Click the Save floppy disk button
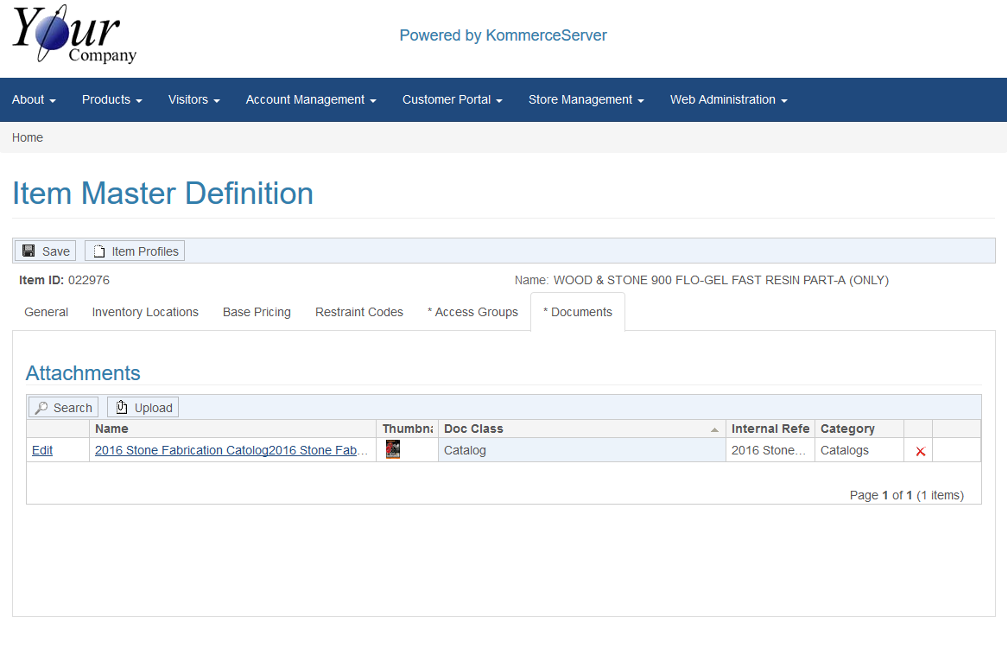This screenshot has height=648, width=1008. tap(46, 251)
